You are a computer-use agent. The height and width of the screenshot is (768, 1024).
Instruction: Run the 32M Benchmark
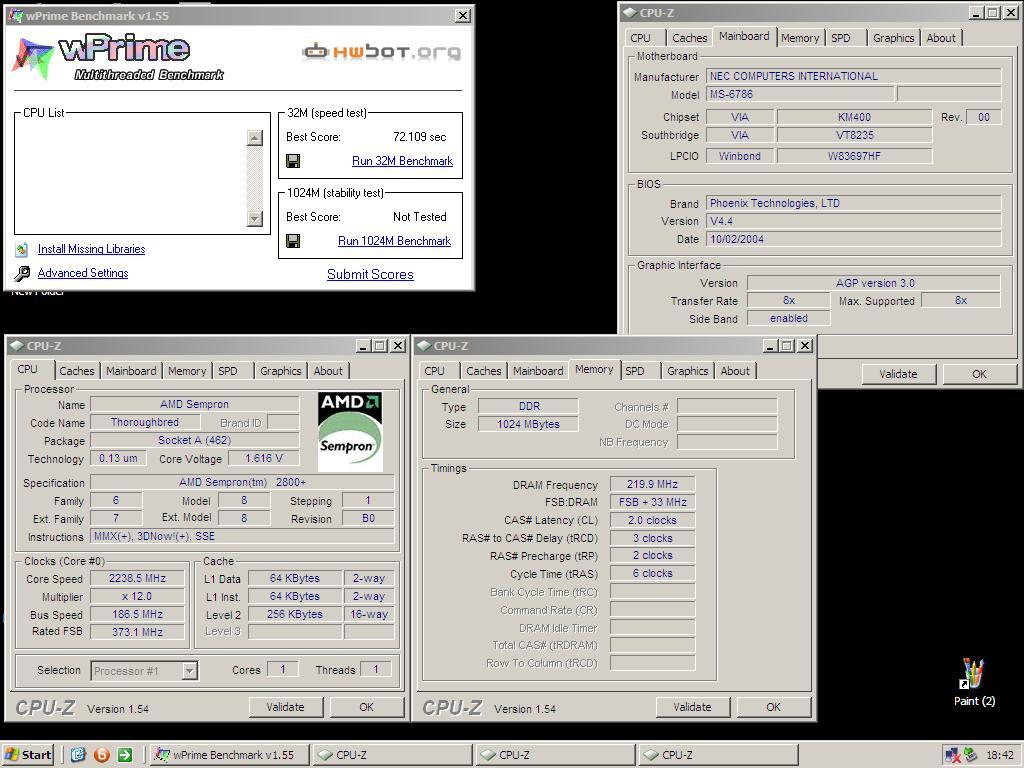tap(402, 161)
